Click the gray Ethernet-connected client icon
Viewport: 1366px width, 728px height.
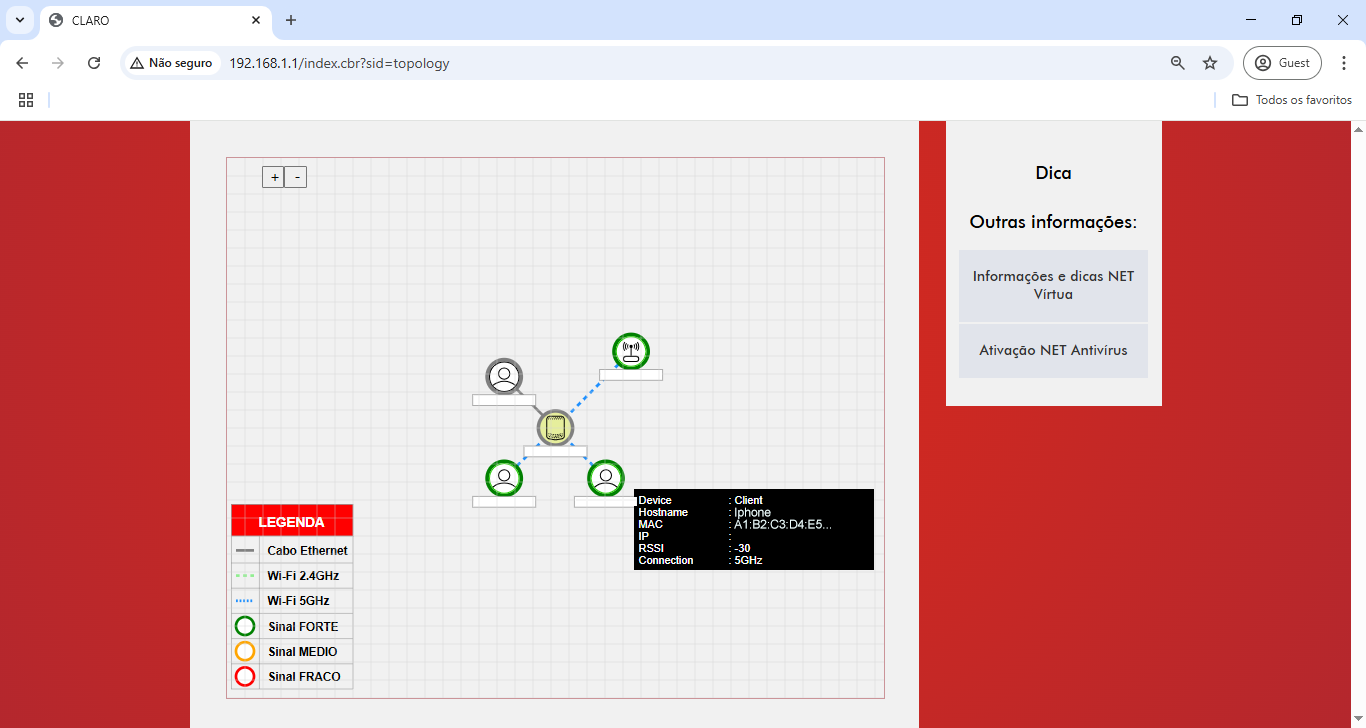tap(504, 377)
